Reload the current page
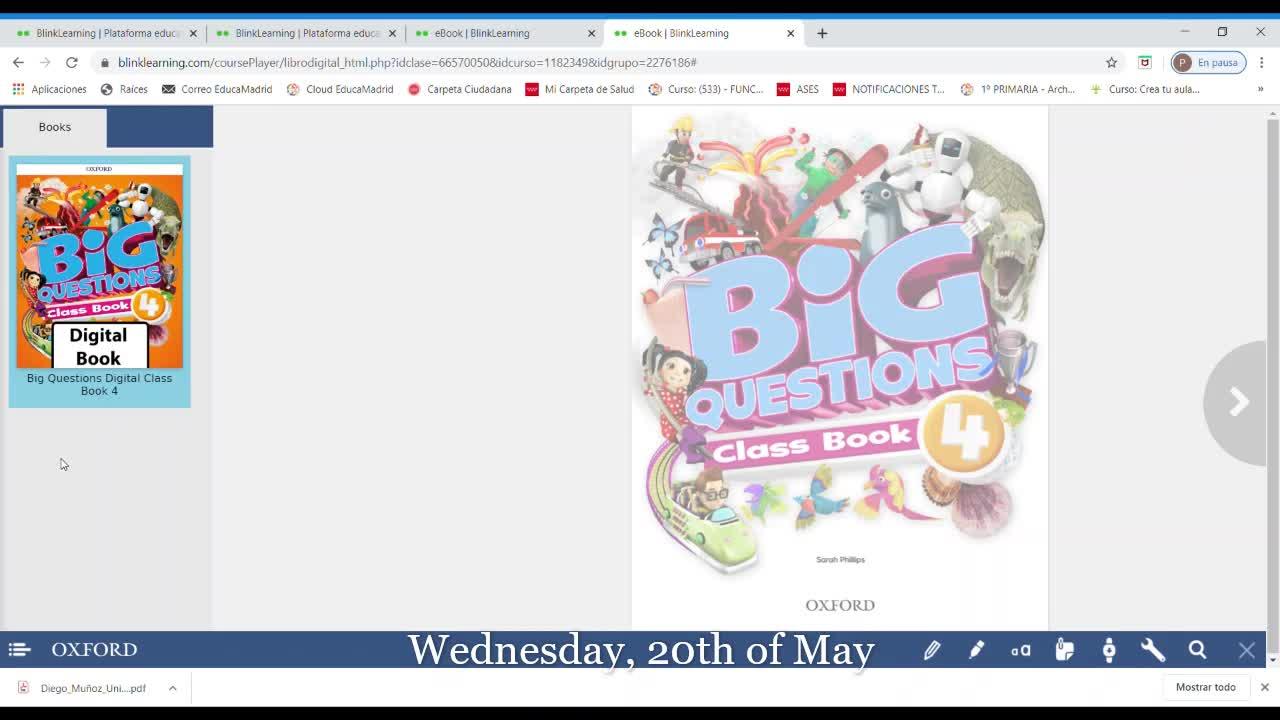The height and width of the screenshot is (720, 1280). [72, 62]
